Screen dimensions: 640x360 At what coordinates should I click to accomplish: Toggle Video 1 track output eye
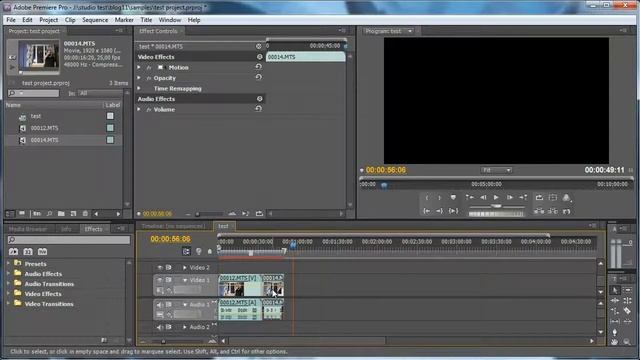click(159, 280)
